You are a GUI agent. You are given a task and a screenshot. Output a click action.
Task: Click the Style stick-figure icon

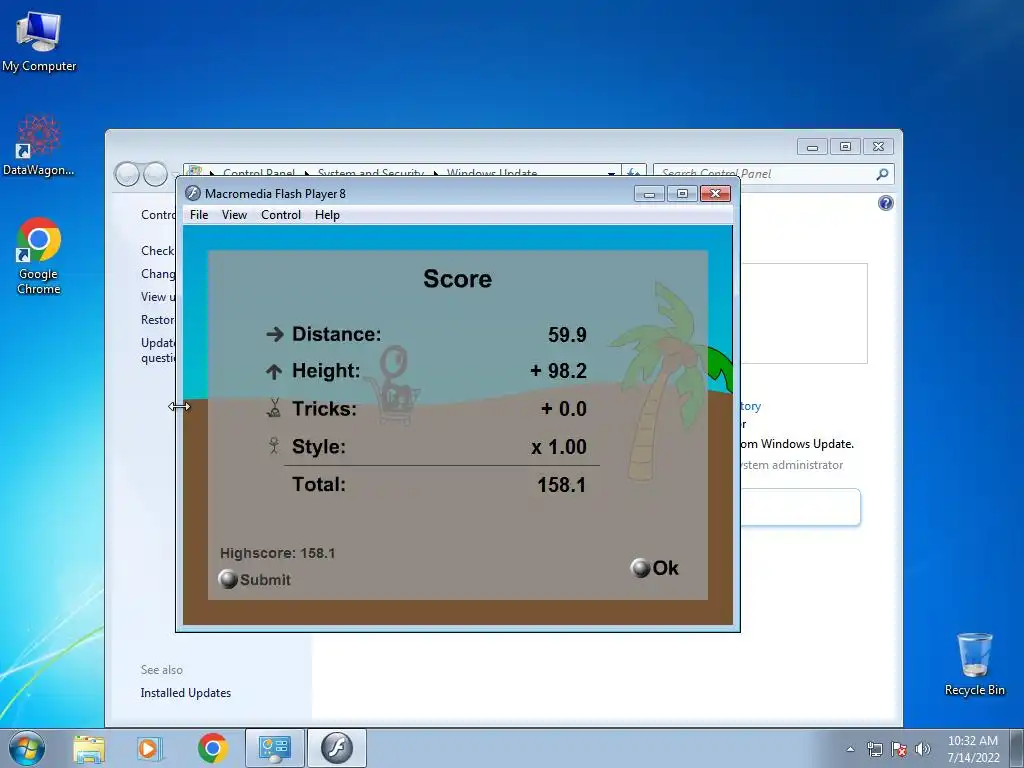click(274, 446)
